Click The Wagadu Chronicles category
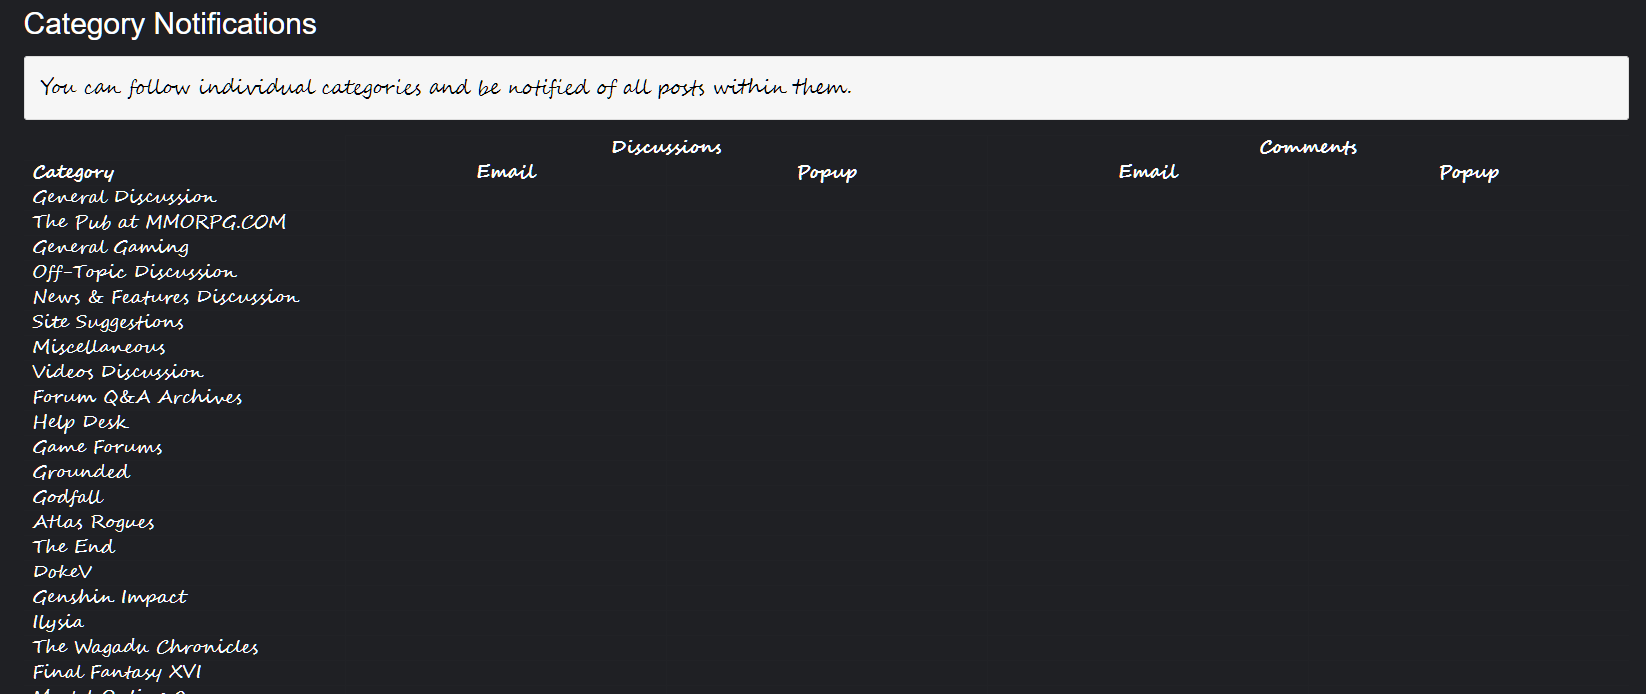 [x=145, y=647]
